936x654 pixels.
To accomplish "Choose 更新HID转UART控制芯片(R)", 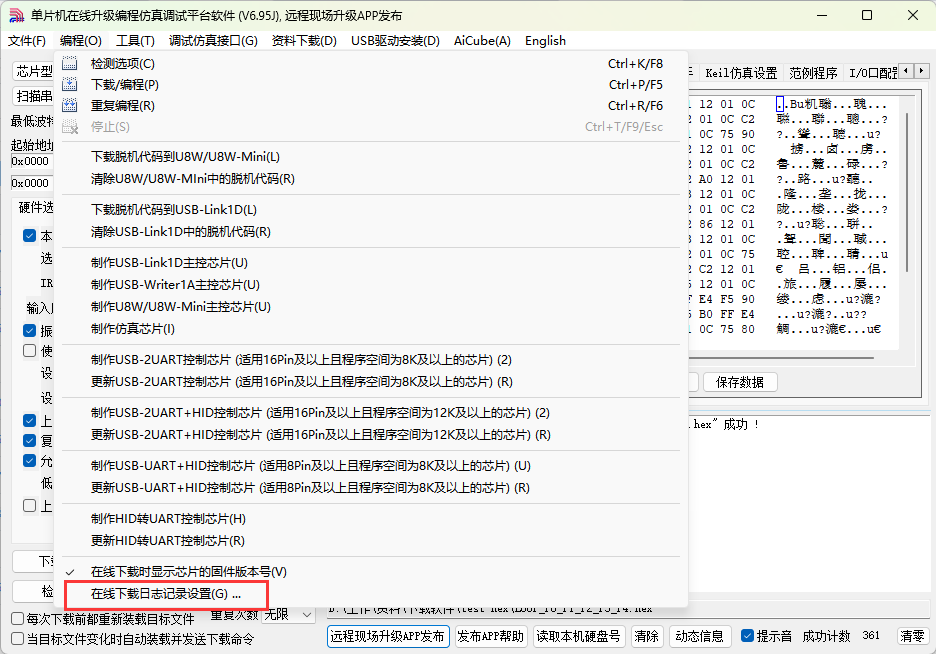I will click(371, 541).
